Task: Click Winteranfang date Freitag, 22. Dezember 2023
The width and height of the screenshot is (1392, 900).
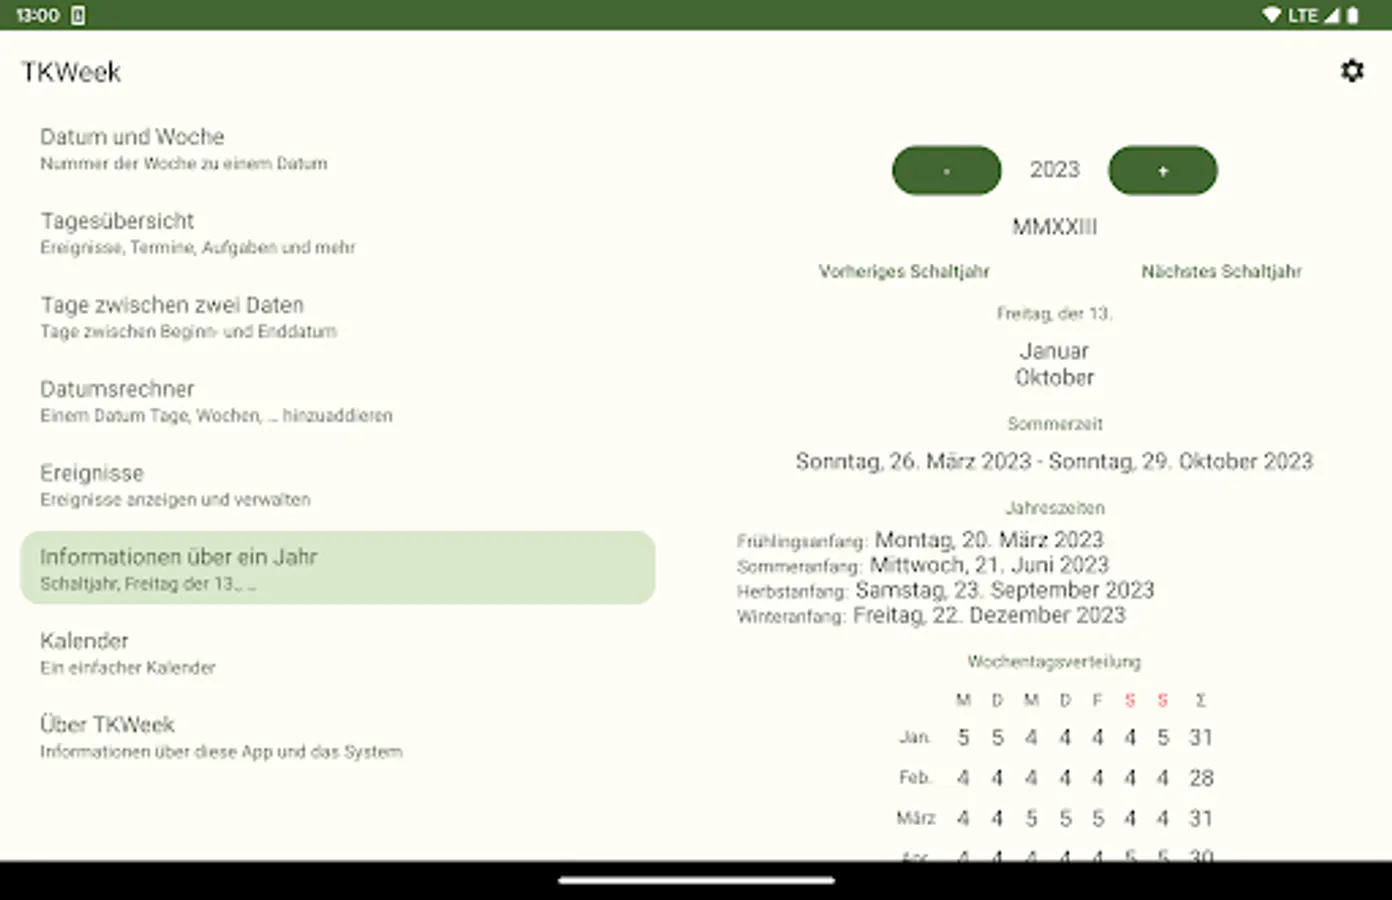Action: 989,615
